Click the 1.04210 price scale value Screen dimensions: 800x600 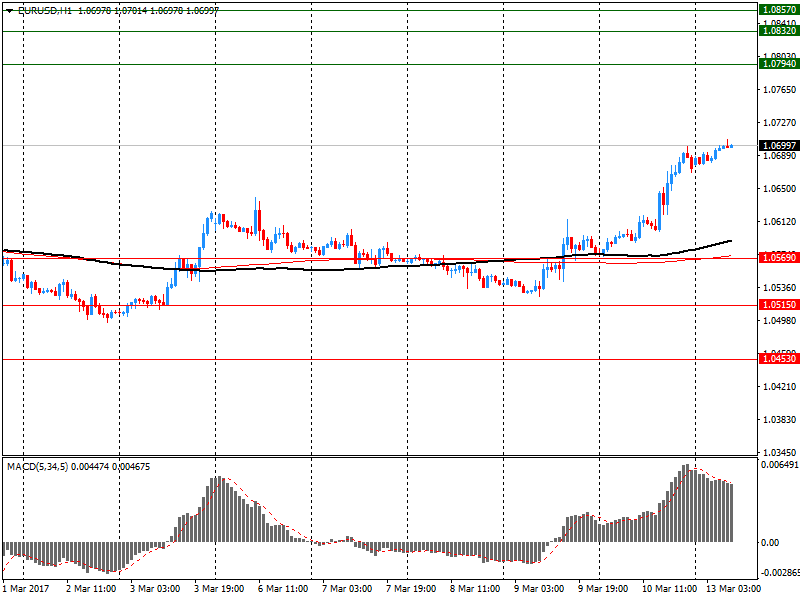tap(779, 387)
